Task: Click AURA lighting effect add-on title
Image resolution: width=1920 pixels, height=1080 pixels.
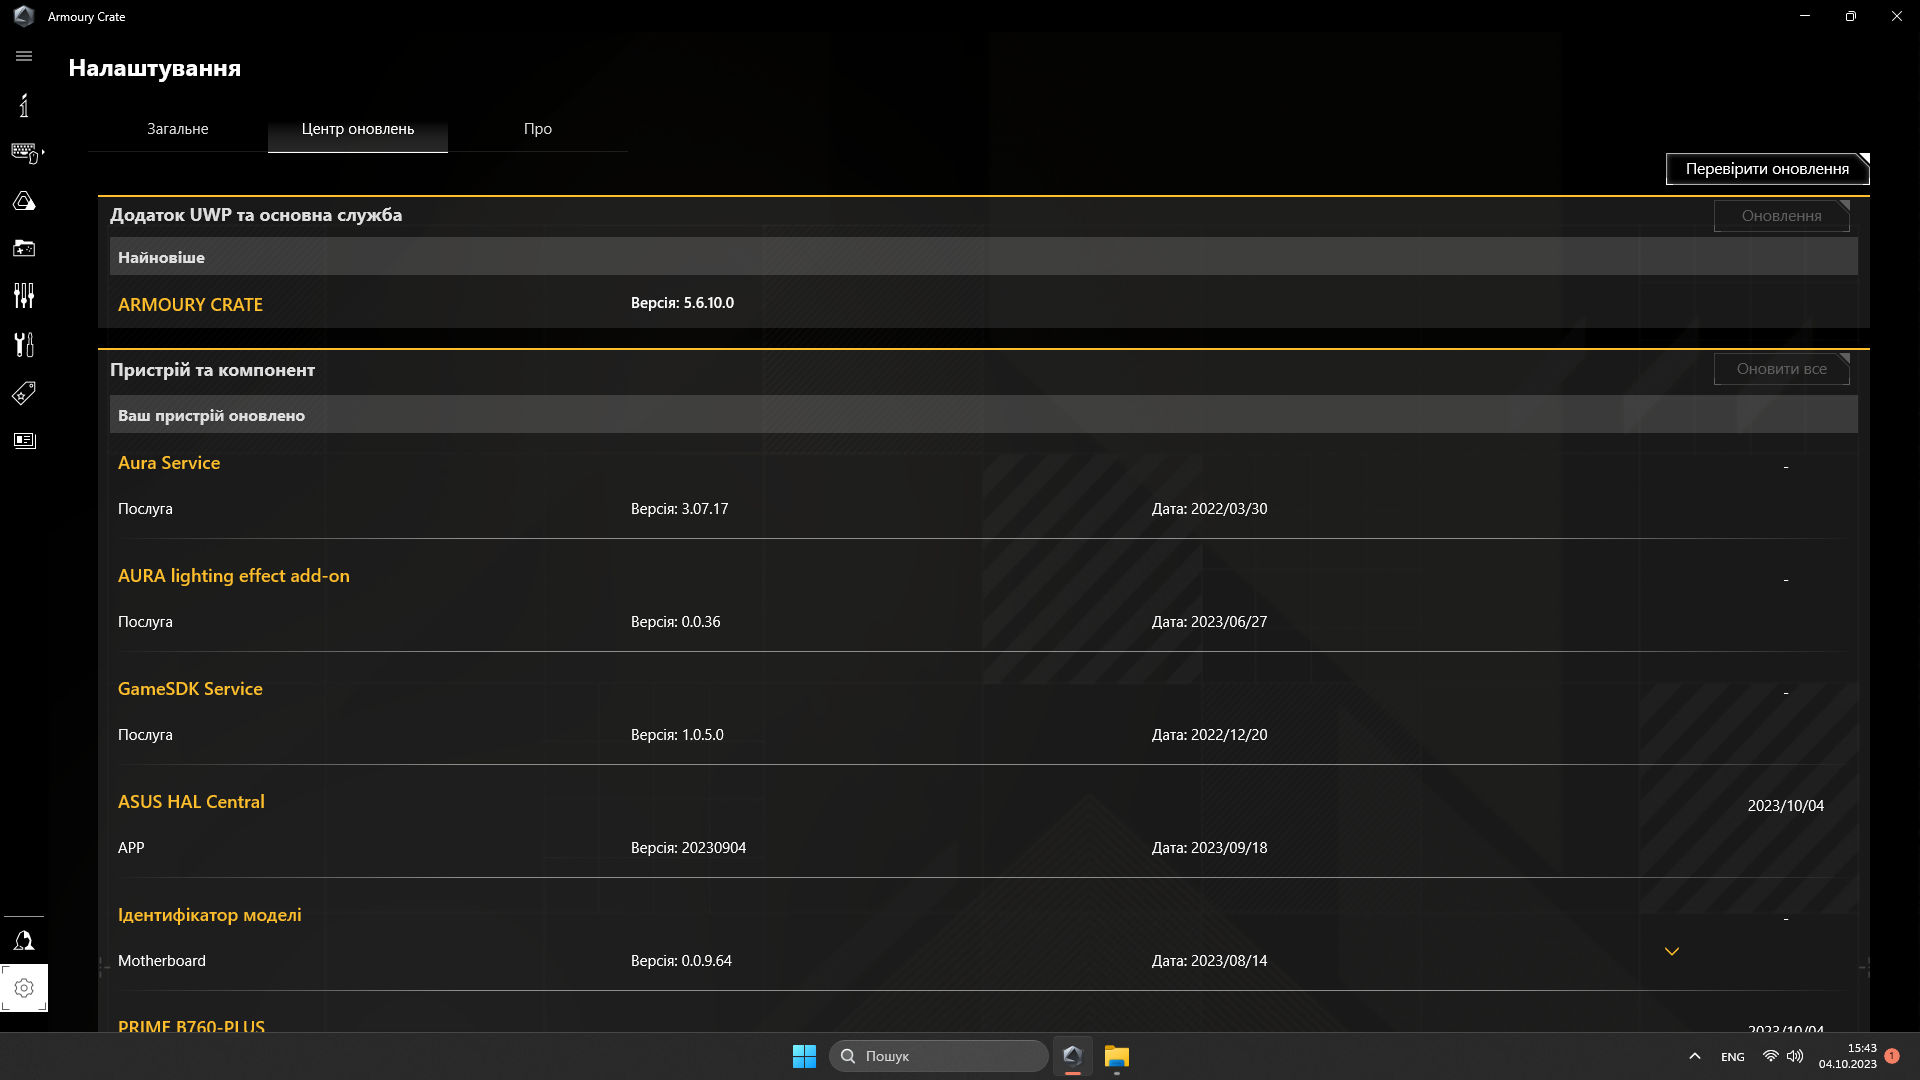Action: [234, 576]
